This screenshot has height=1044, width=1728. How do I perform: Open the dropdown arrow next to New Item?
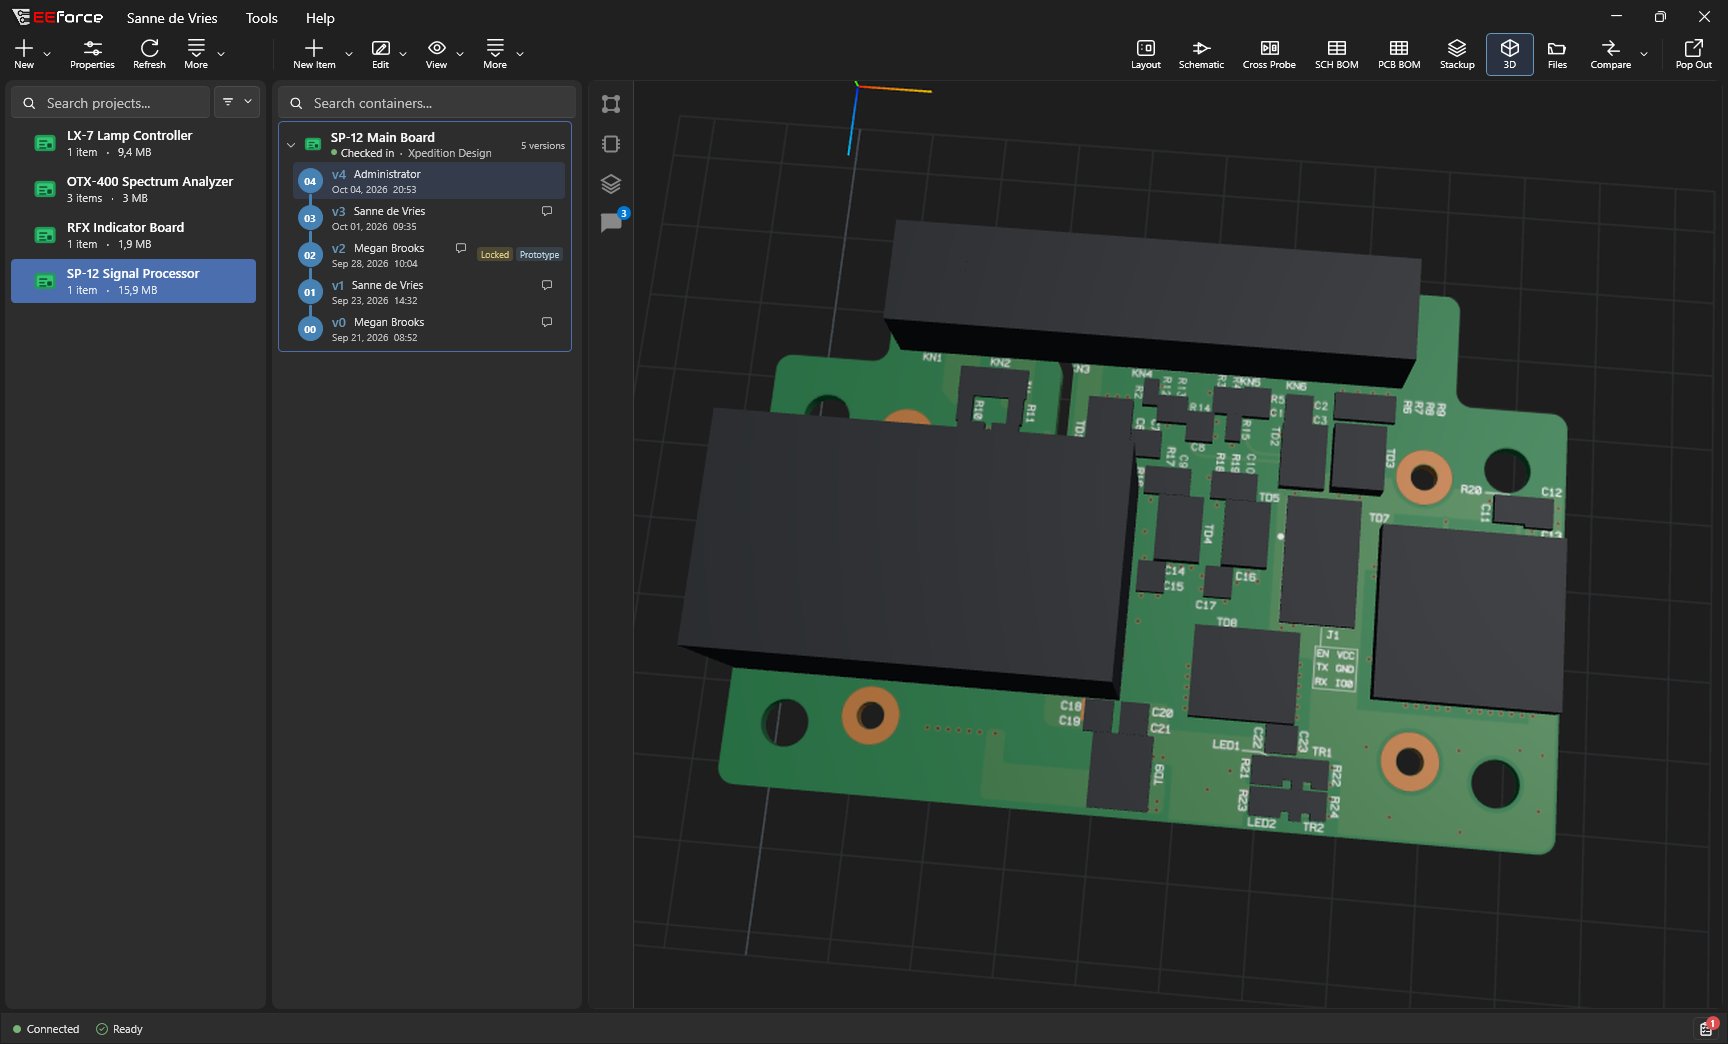[349, 54]
